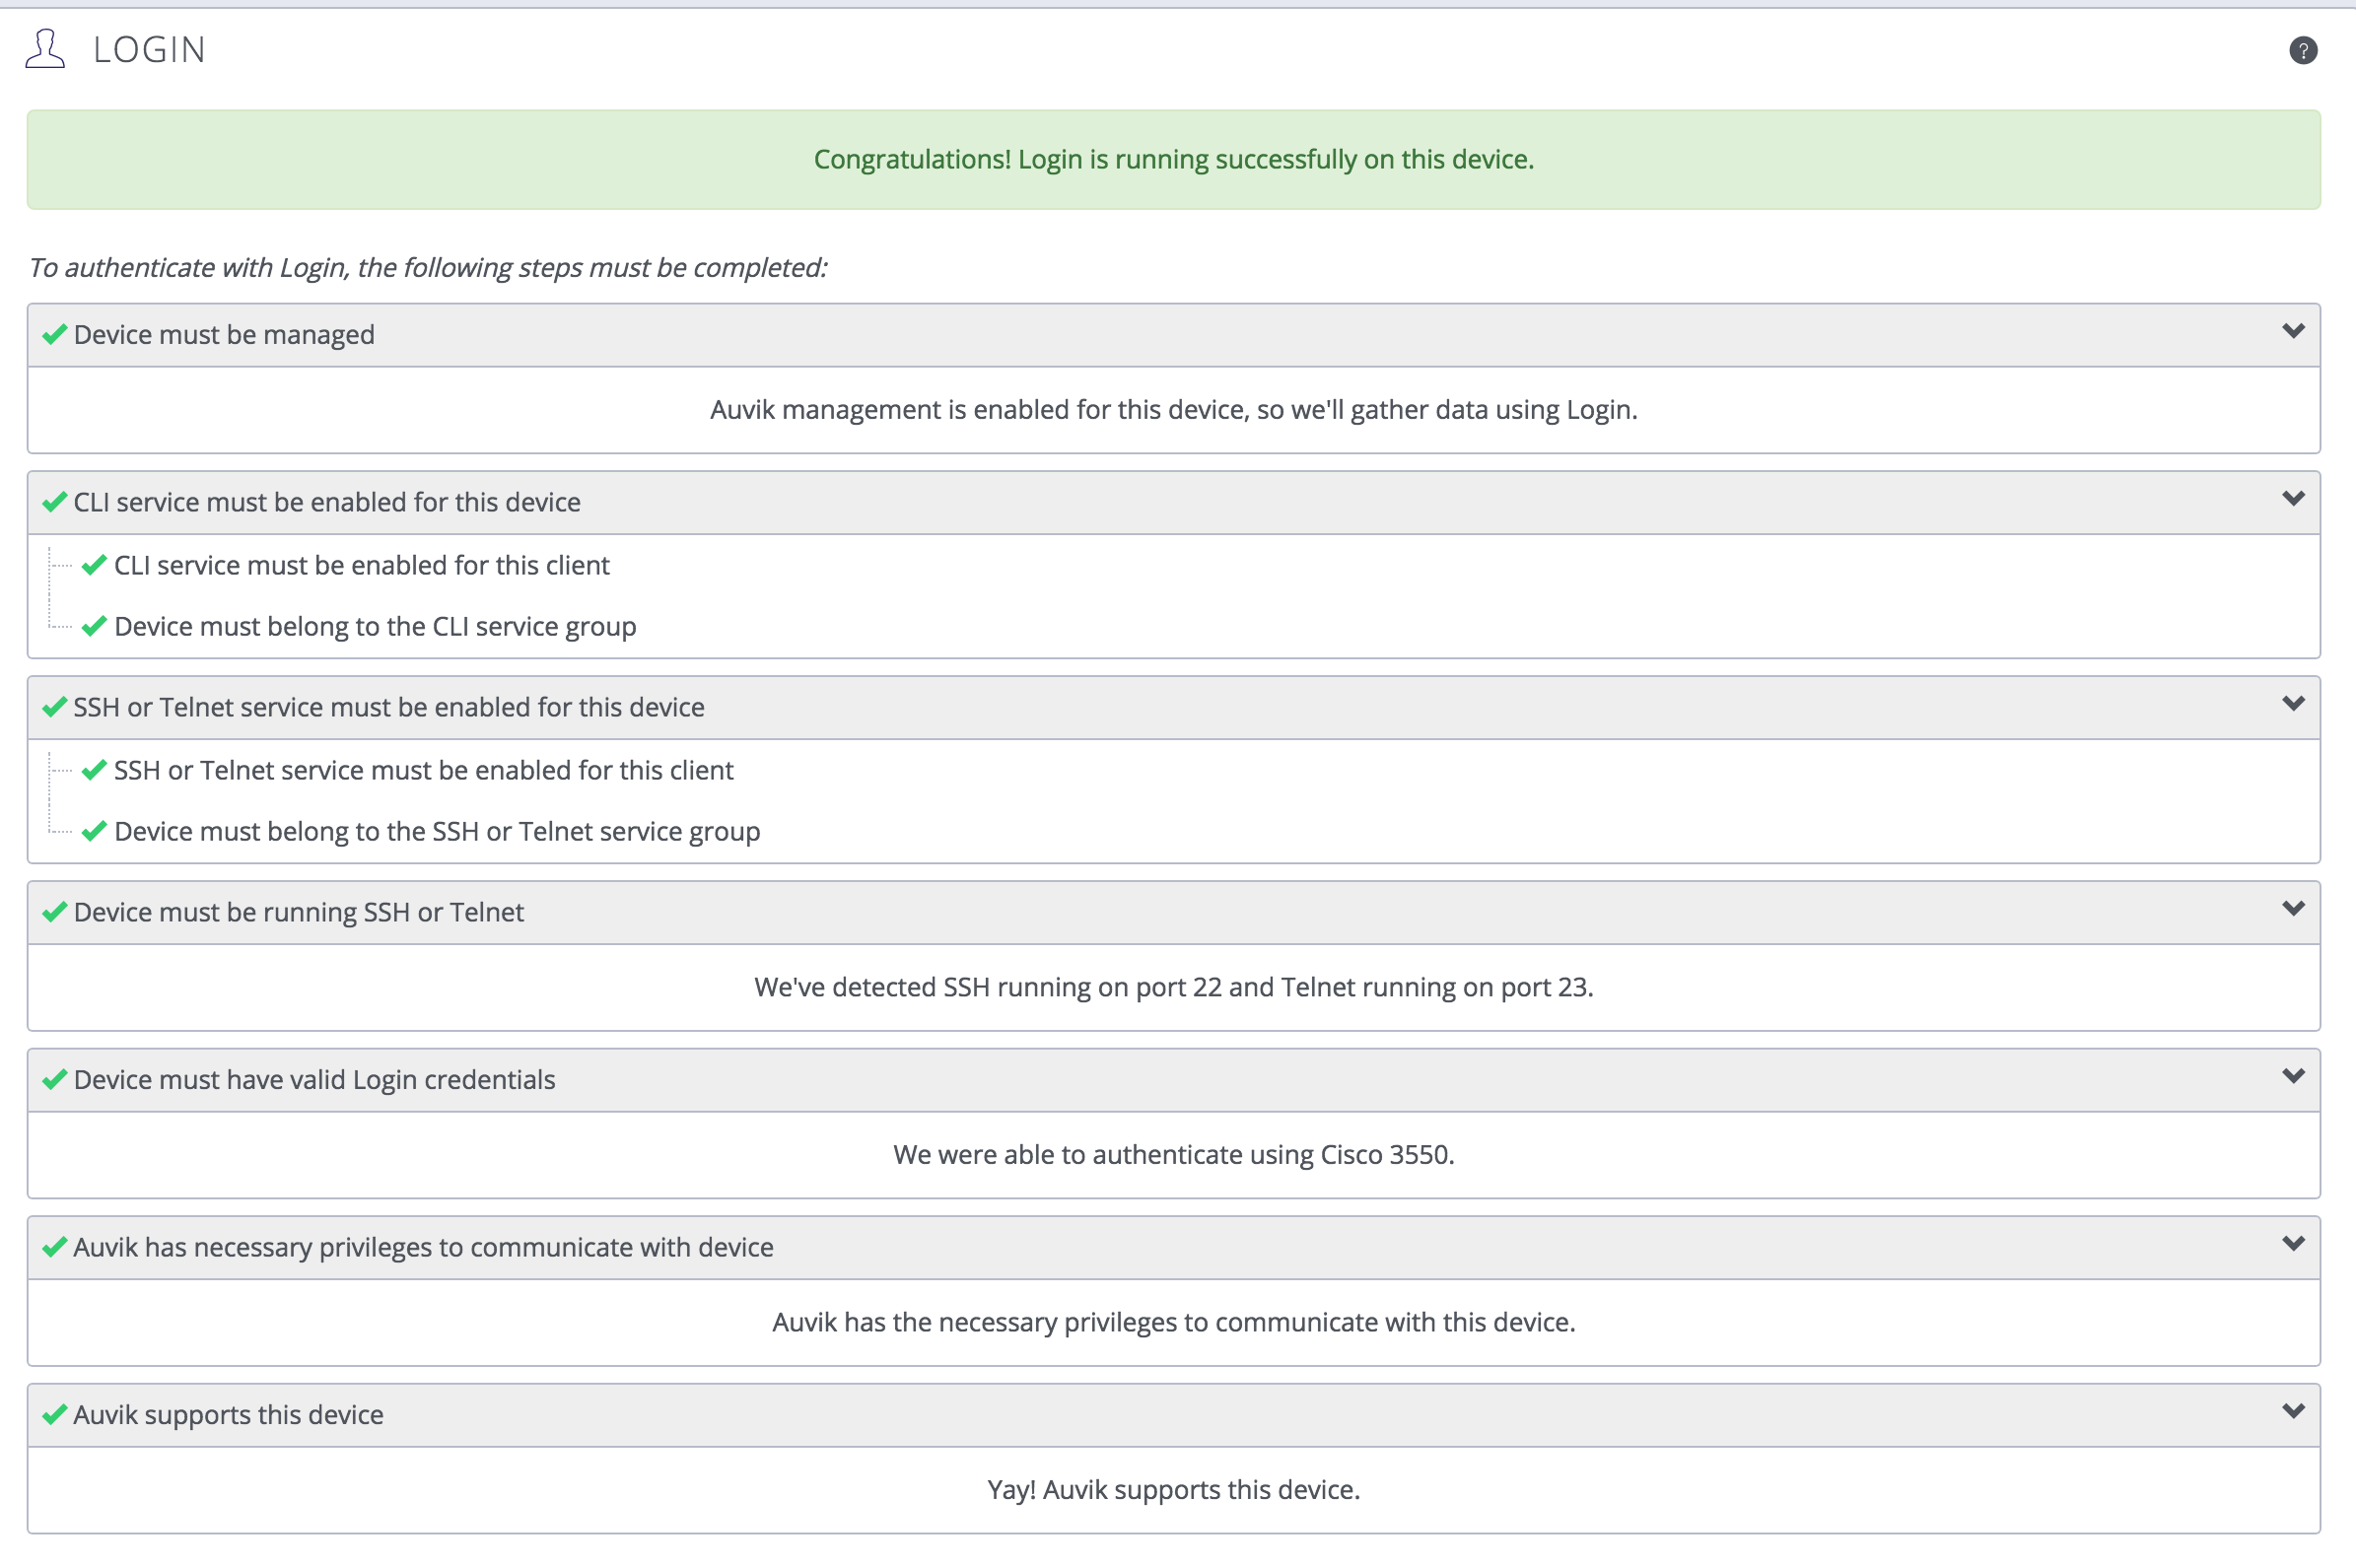
Task: Click the checkmark for Device must have valid Login credentials
Action: point(55,1079)
